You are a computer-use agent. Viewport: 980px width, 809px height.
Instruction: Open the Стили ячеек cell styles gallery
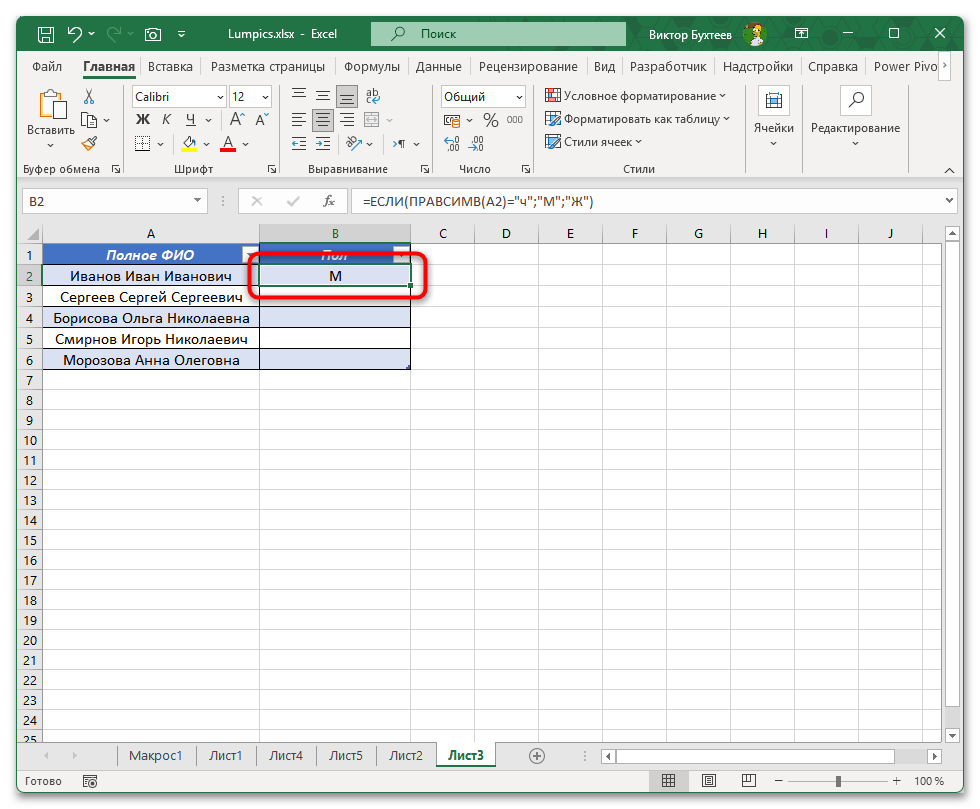[595, 141]
